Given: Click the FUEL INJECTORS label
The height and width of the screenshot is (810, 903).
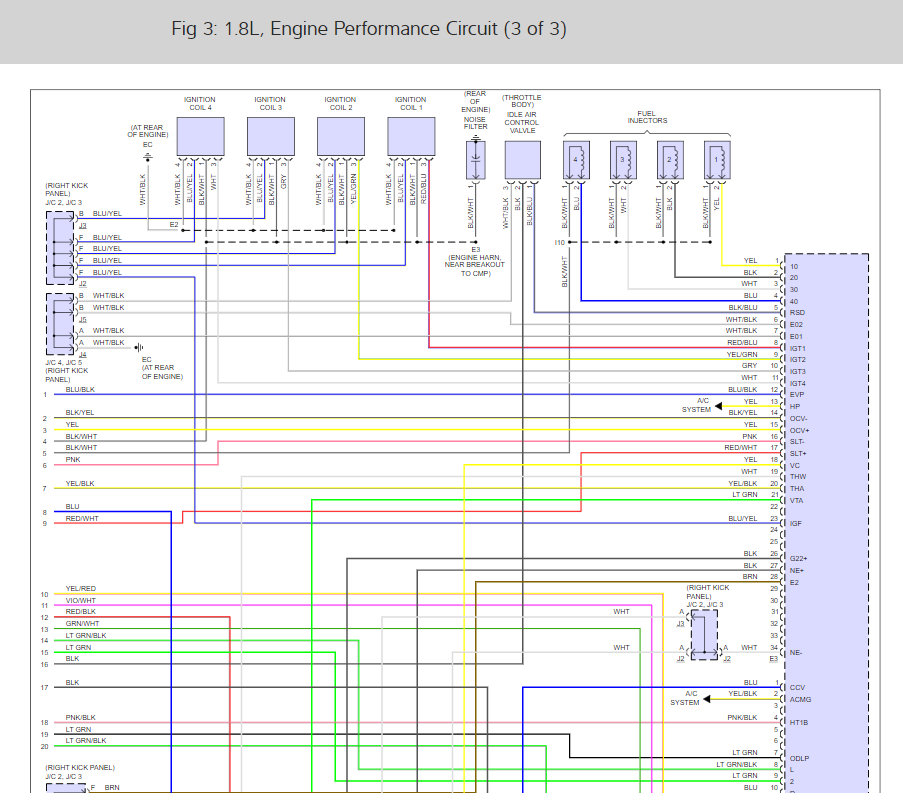Looking at the screenshot, I should pyautogui.click(x=647, y=117).
